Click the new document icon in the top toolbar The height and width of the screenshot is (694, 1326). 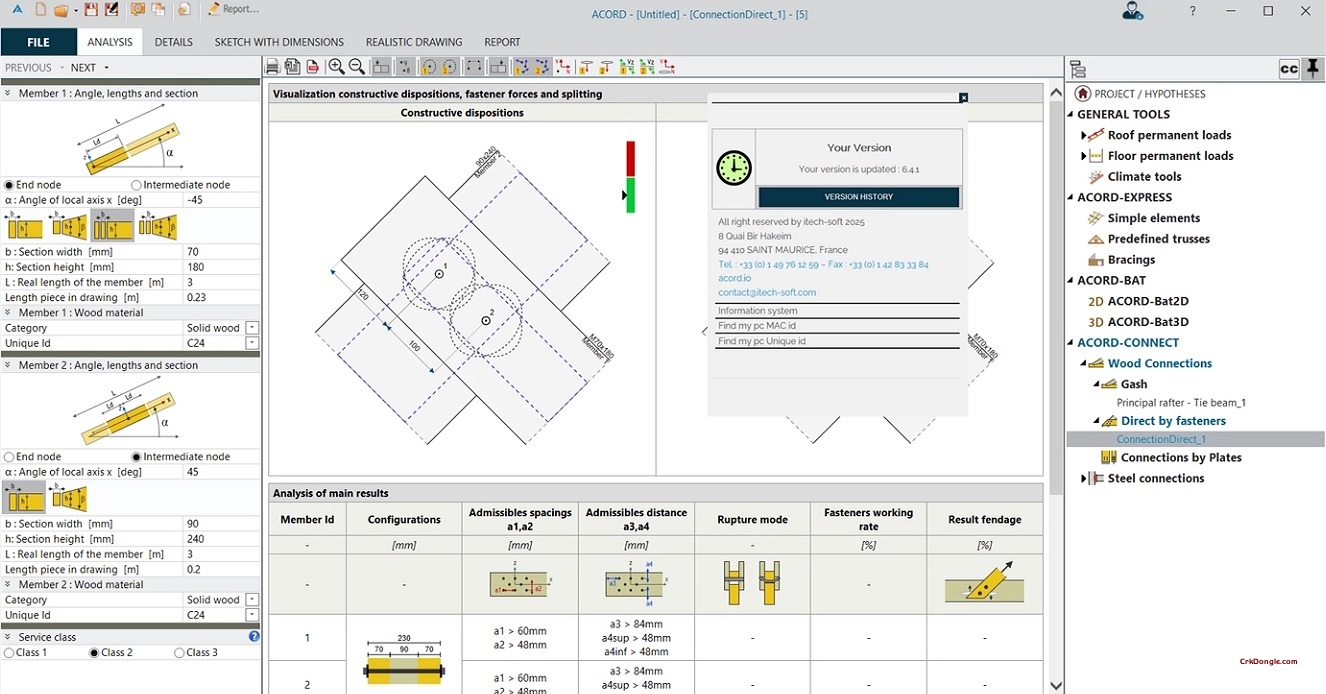pyautogui.click(x=41, y=10)
